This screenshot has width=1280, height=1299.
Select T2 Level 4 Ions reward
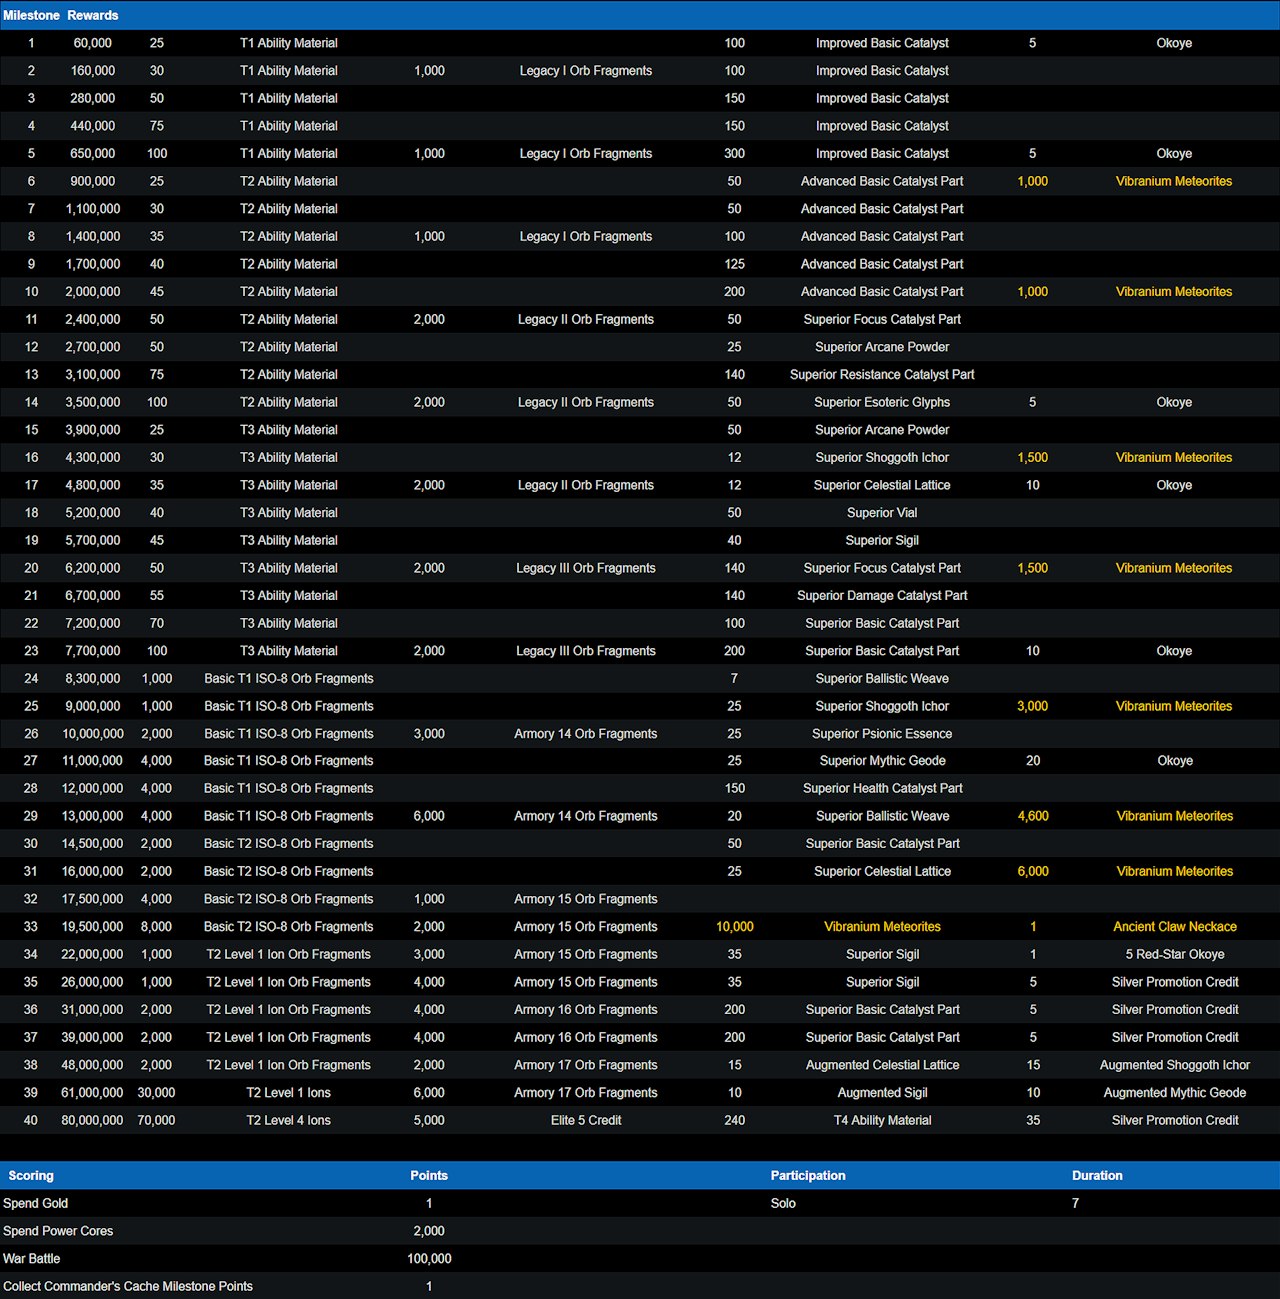(x=289, y=1120)
